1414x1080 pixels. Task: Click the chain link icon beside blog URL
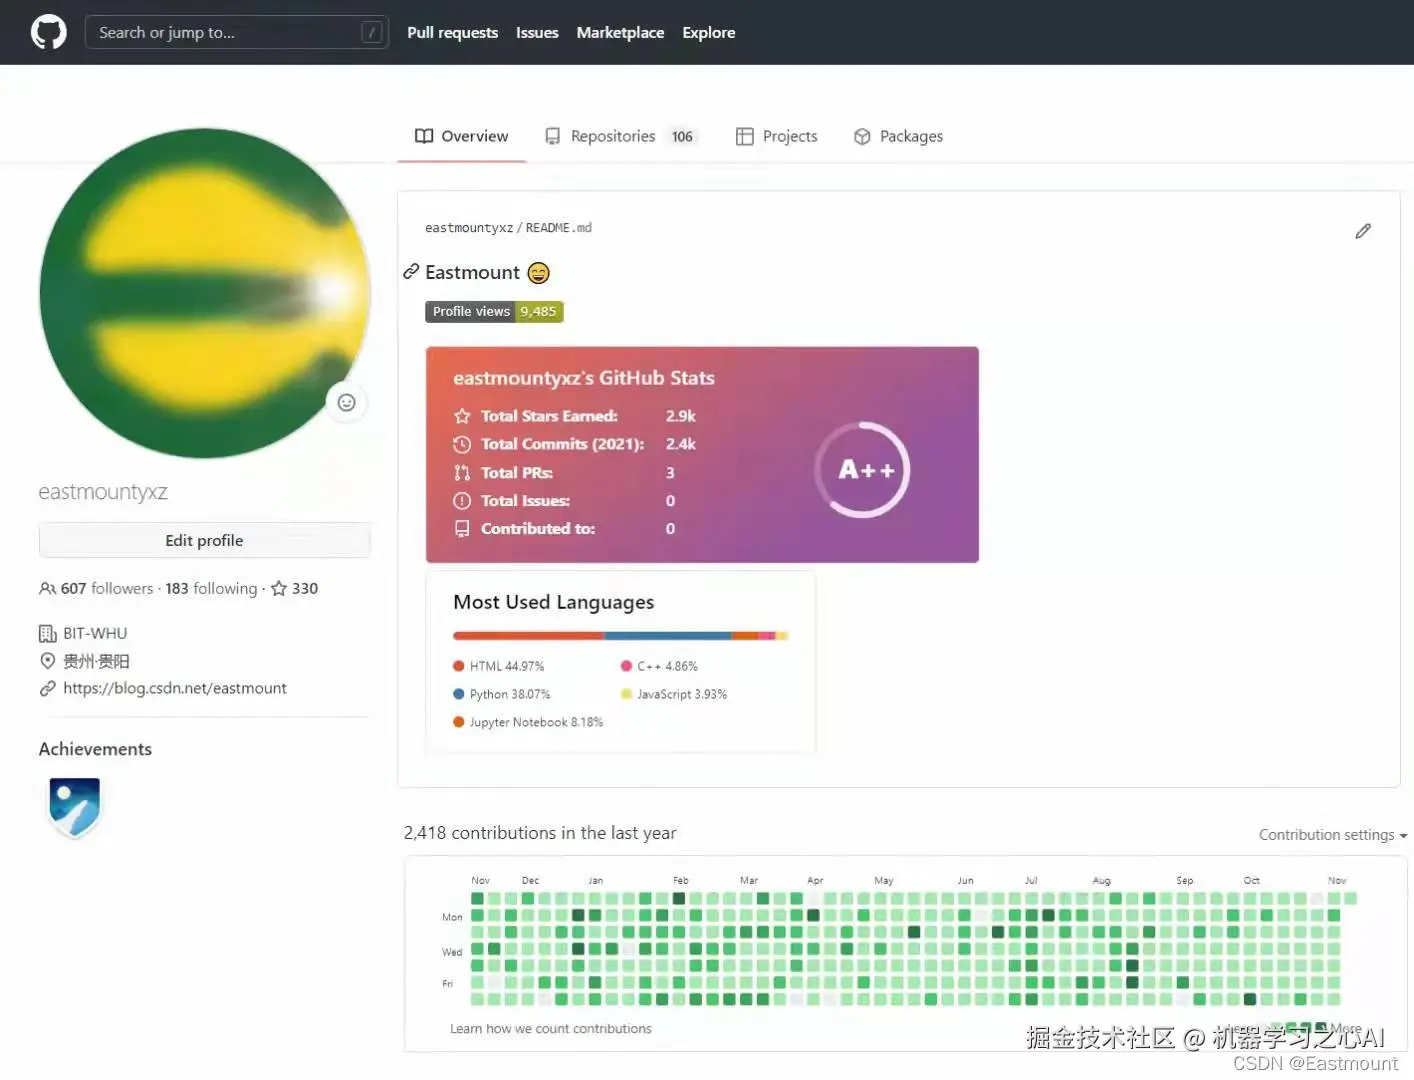pos(47,688)
